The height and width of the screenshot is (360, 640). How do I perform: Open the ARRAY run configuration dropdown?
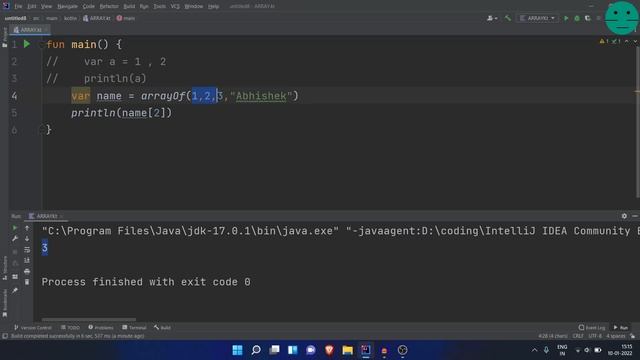tap(537, 18)
